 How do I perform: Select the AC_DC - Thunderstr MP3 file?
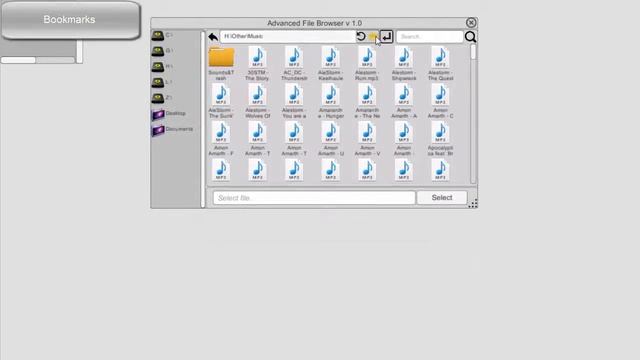[294, 63]
